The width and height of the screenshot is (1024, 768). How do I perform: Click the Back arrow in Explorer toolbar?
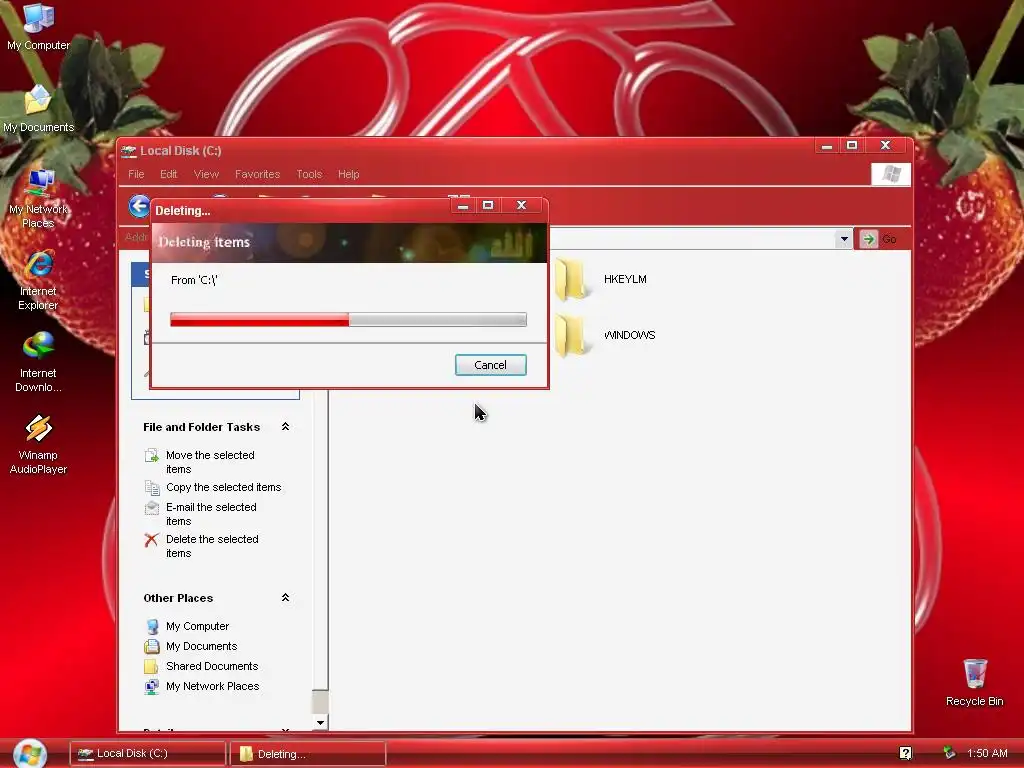138,206
